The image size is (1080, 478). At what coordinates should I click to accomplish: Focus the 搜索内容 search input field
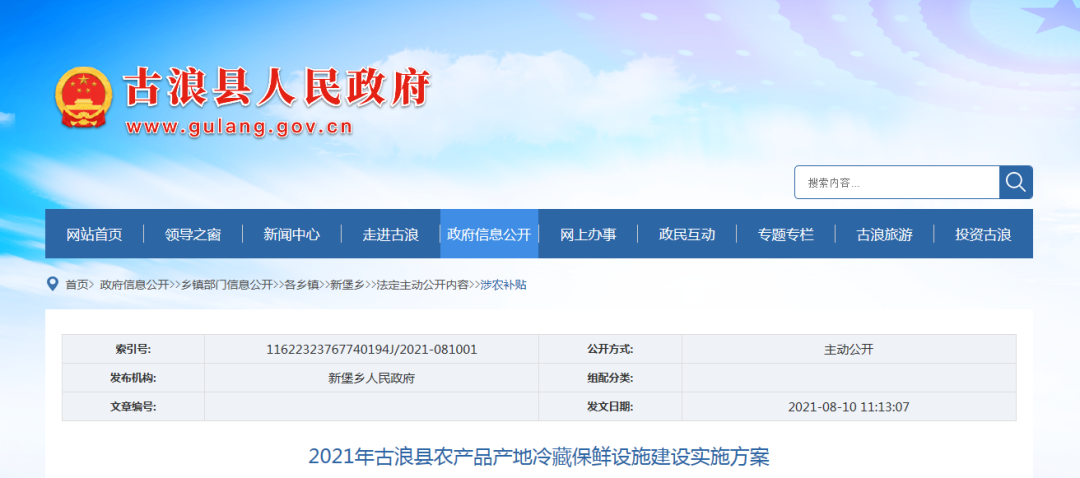[x=897, y=183]
